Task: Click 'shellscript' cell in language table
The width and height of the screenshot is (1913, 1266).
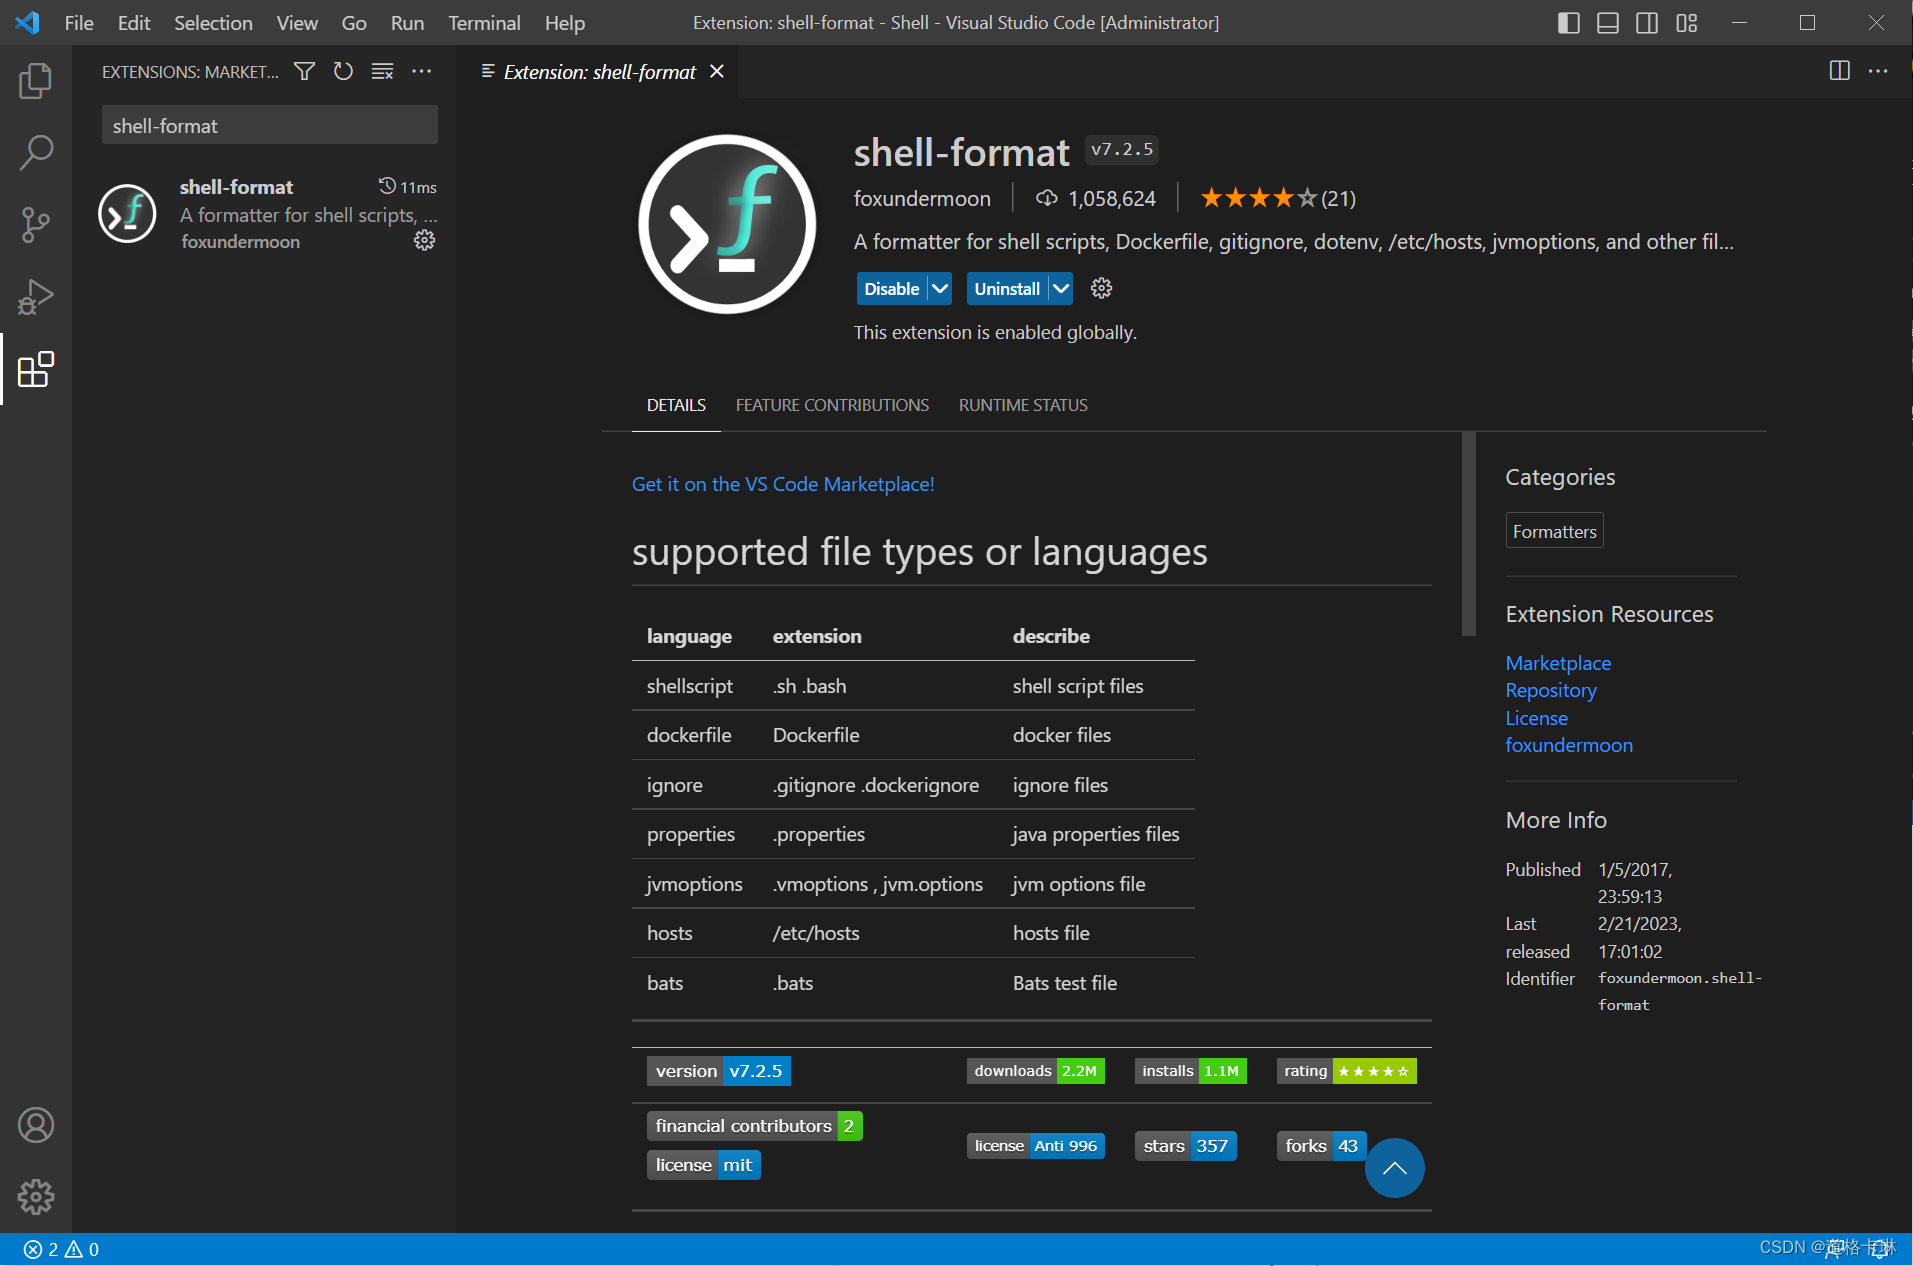Action: tap(690, 686)
